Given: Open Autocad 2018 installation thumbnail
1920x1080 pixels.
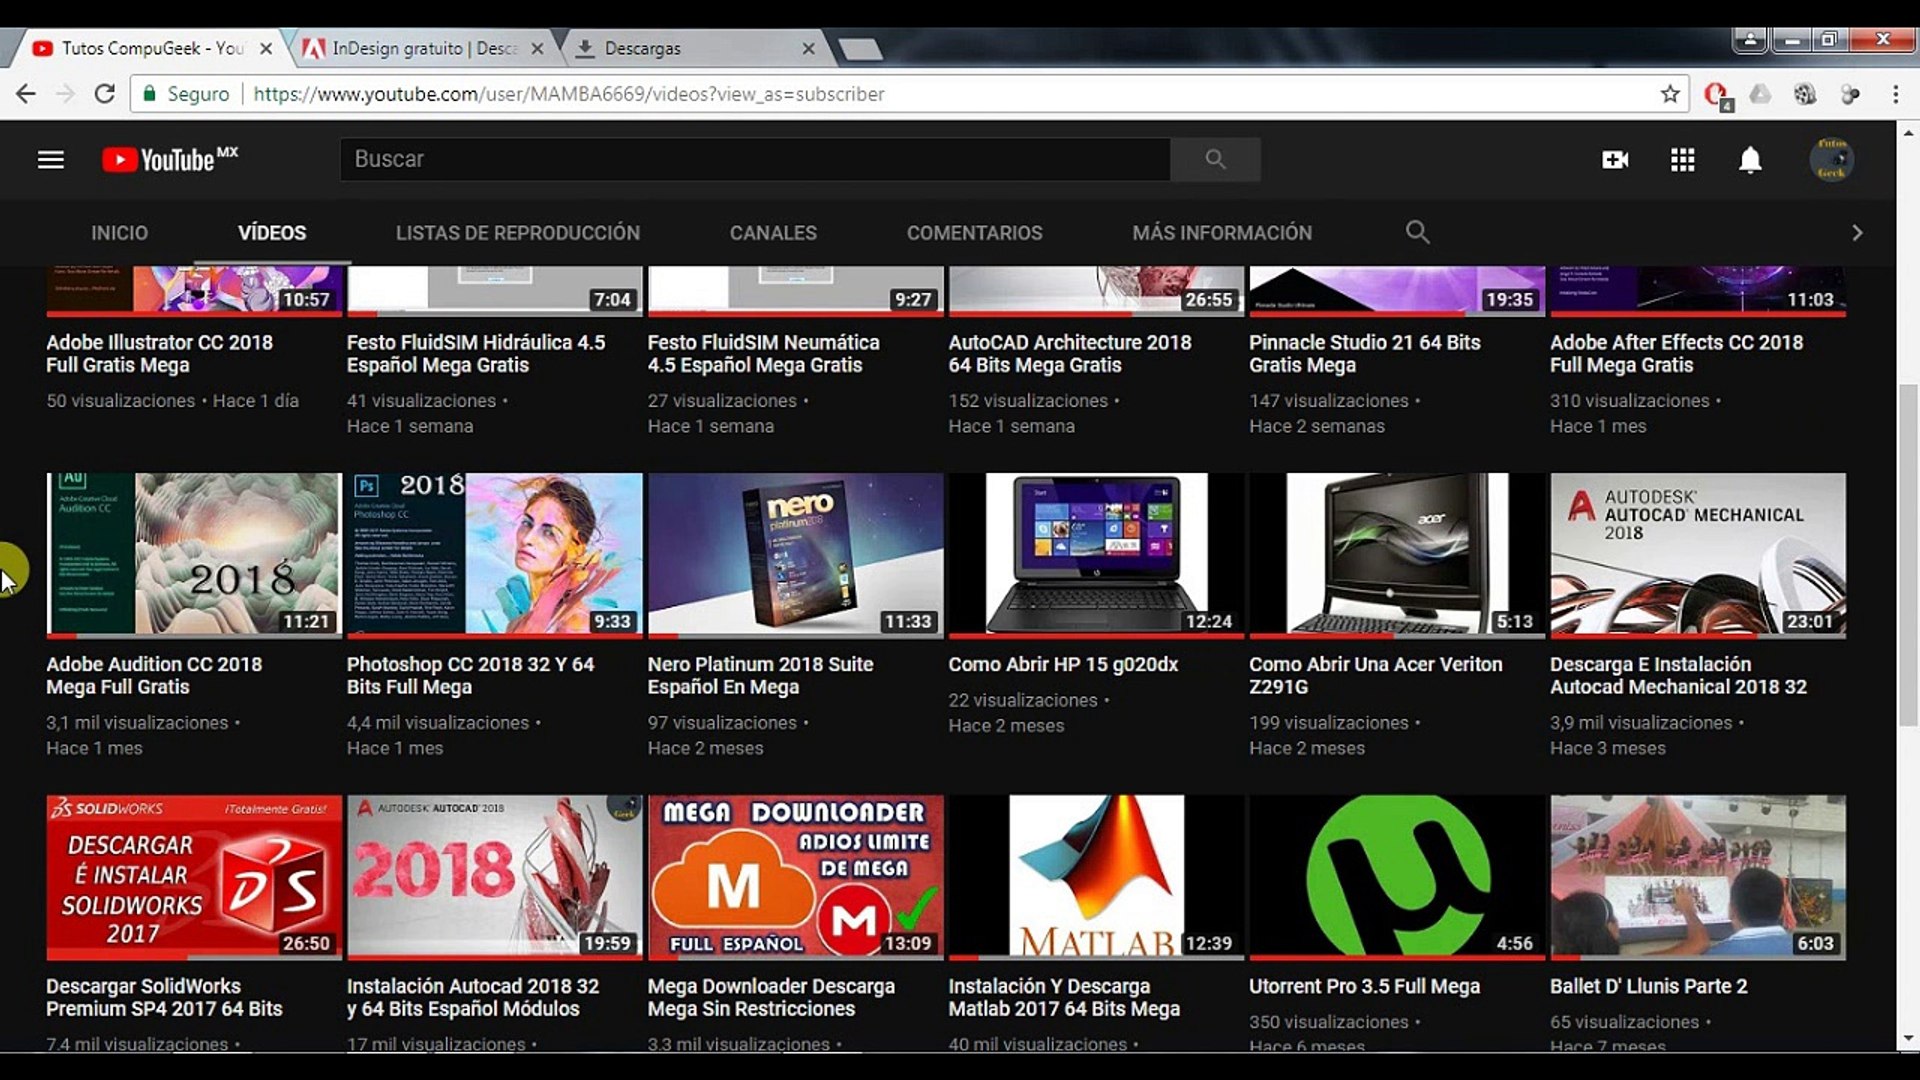Looking at the screenshot, I should point(495,877).
